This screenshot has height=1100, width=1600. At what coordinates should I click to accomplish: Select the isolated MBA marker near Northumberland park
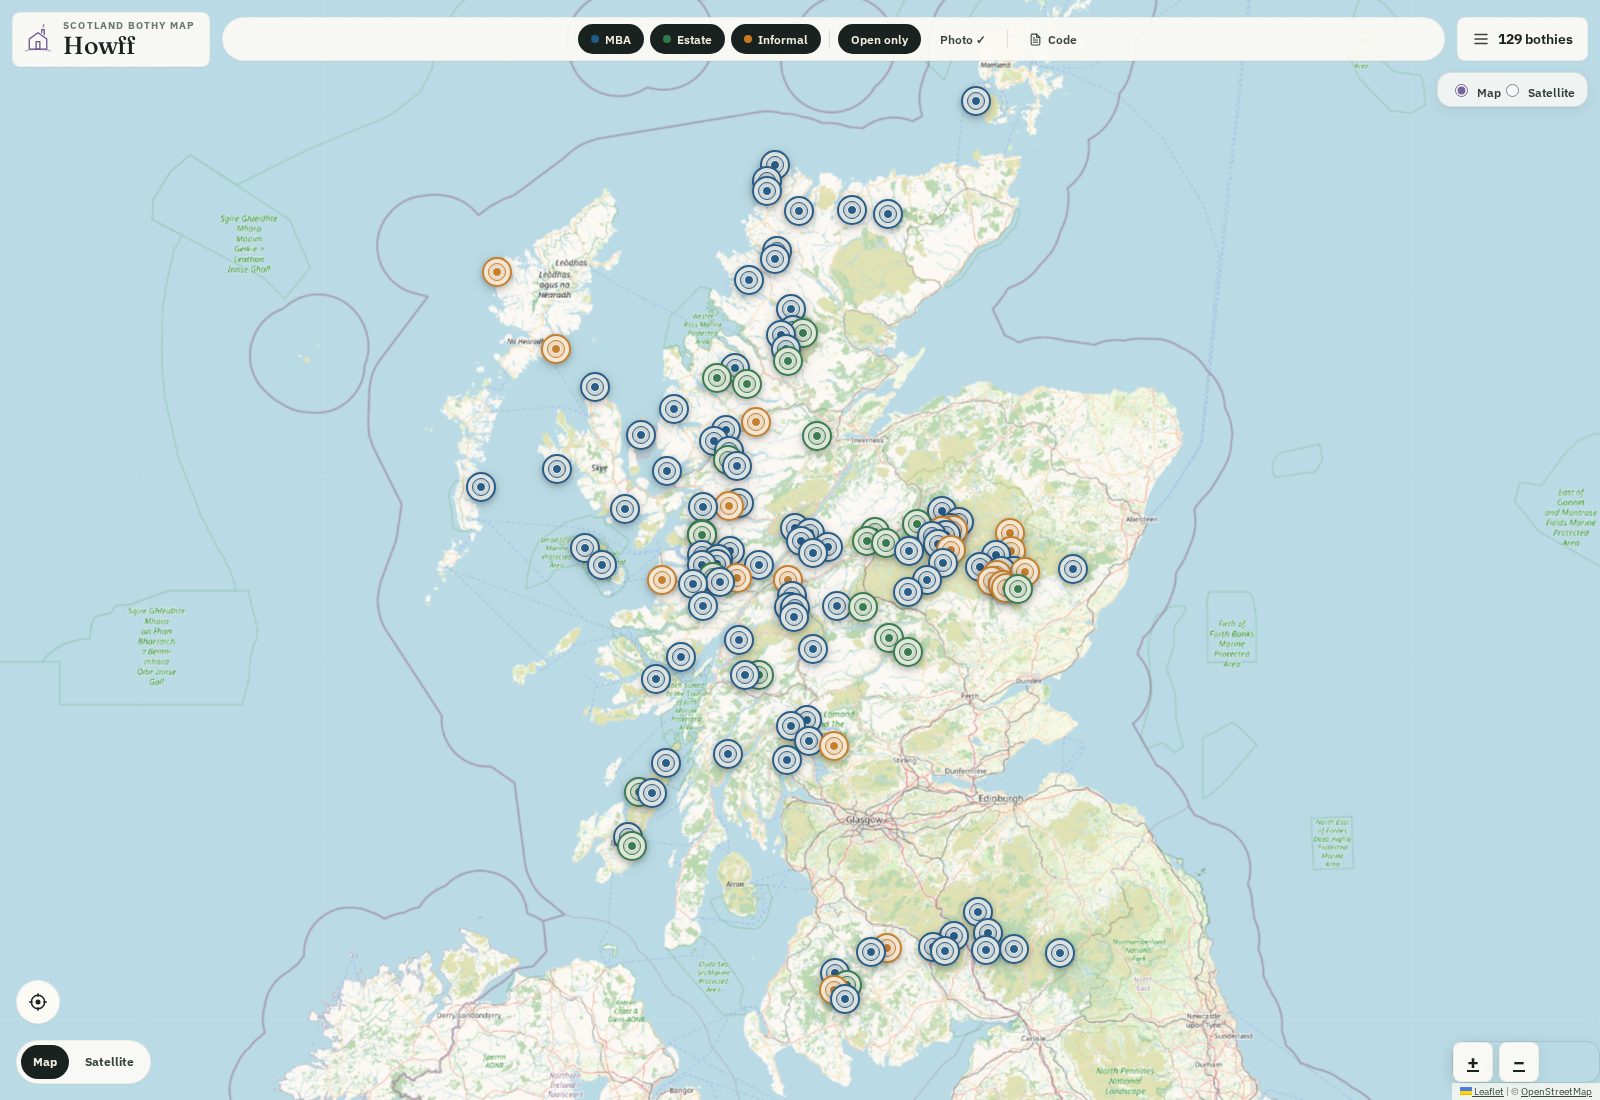coord(1060,953)
